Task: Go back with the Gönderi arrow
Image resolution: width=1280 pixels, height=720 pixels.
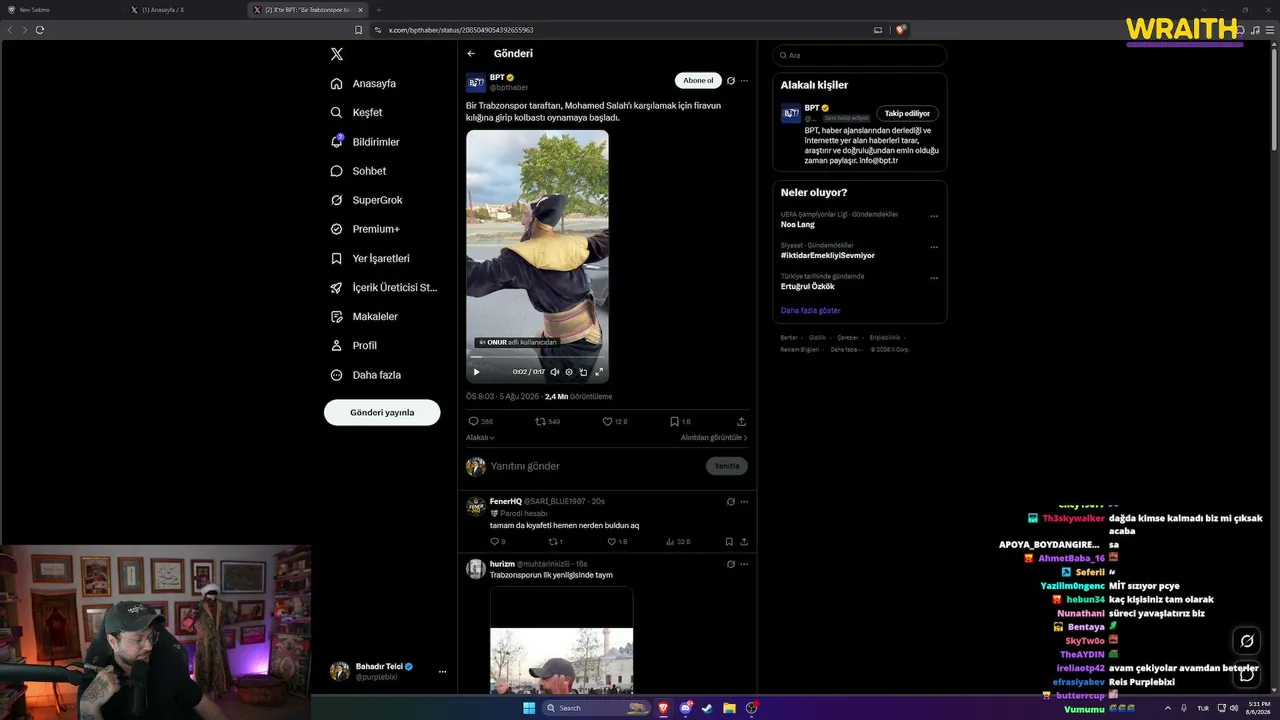Action: [471, 54]
